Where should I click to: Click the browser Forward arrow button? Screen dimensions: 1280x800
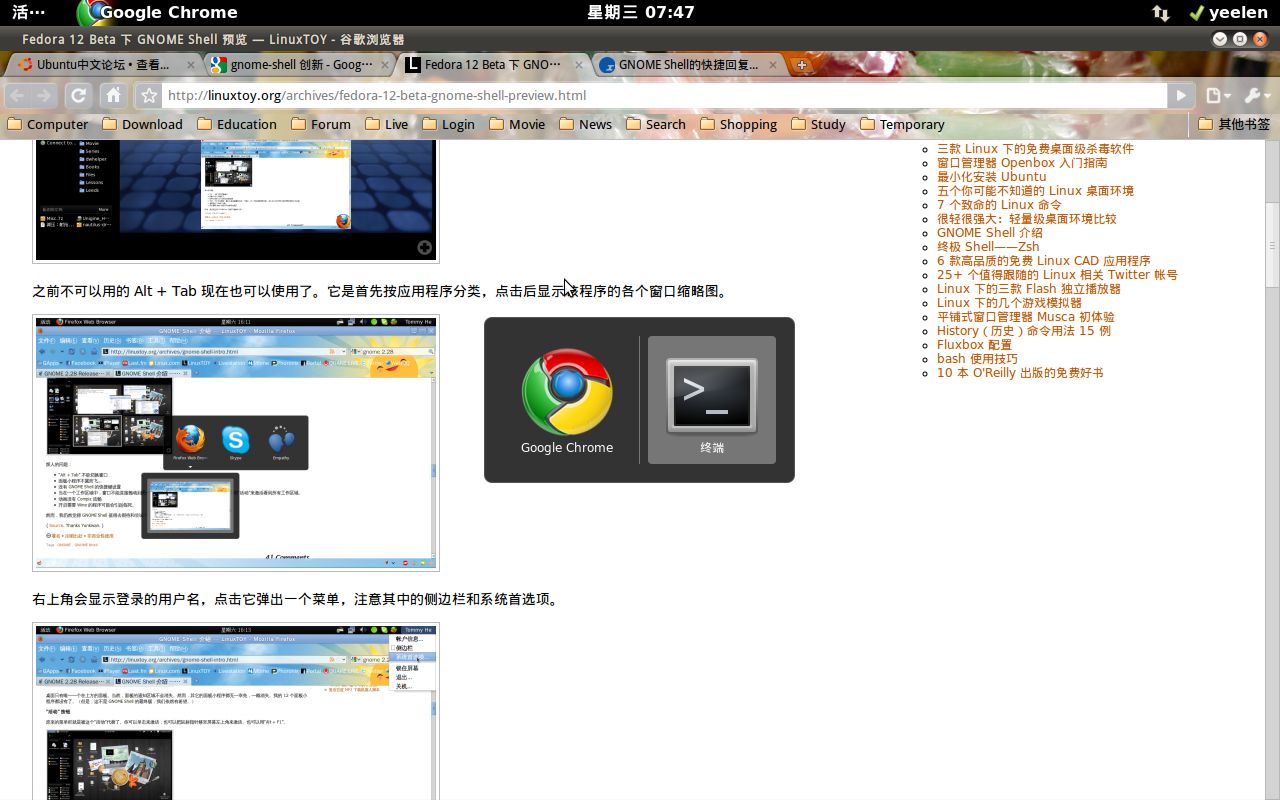[44, 95]
